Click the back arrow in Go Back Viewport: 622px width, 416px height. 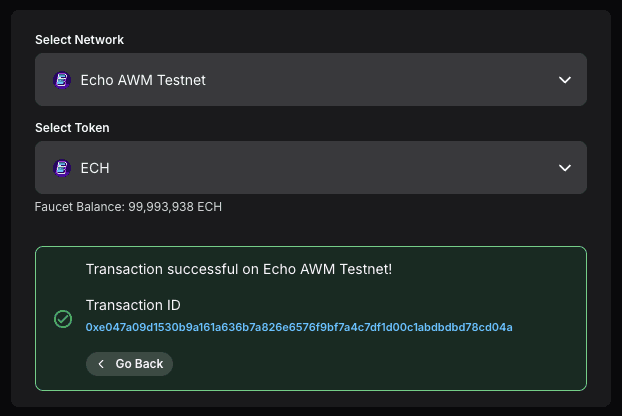(101, 364)
